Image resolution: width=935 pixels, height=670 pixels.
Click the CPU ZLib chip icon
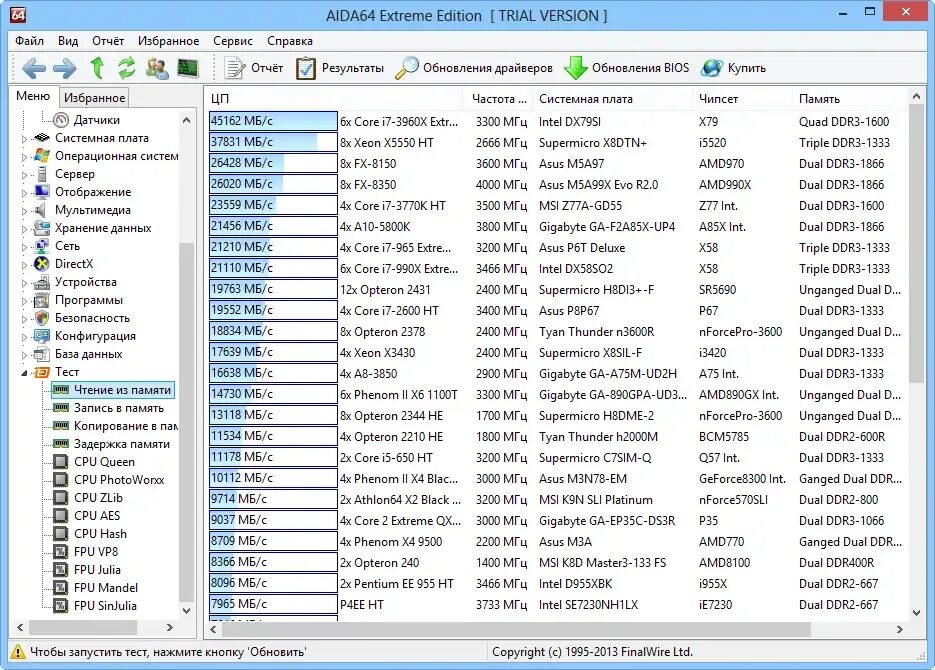60,498
